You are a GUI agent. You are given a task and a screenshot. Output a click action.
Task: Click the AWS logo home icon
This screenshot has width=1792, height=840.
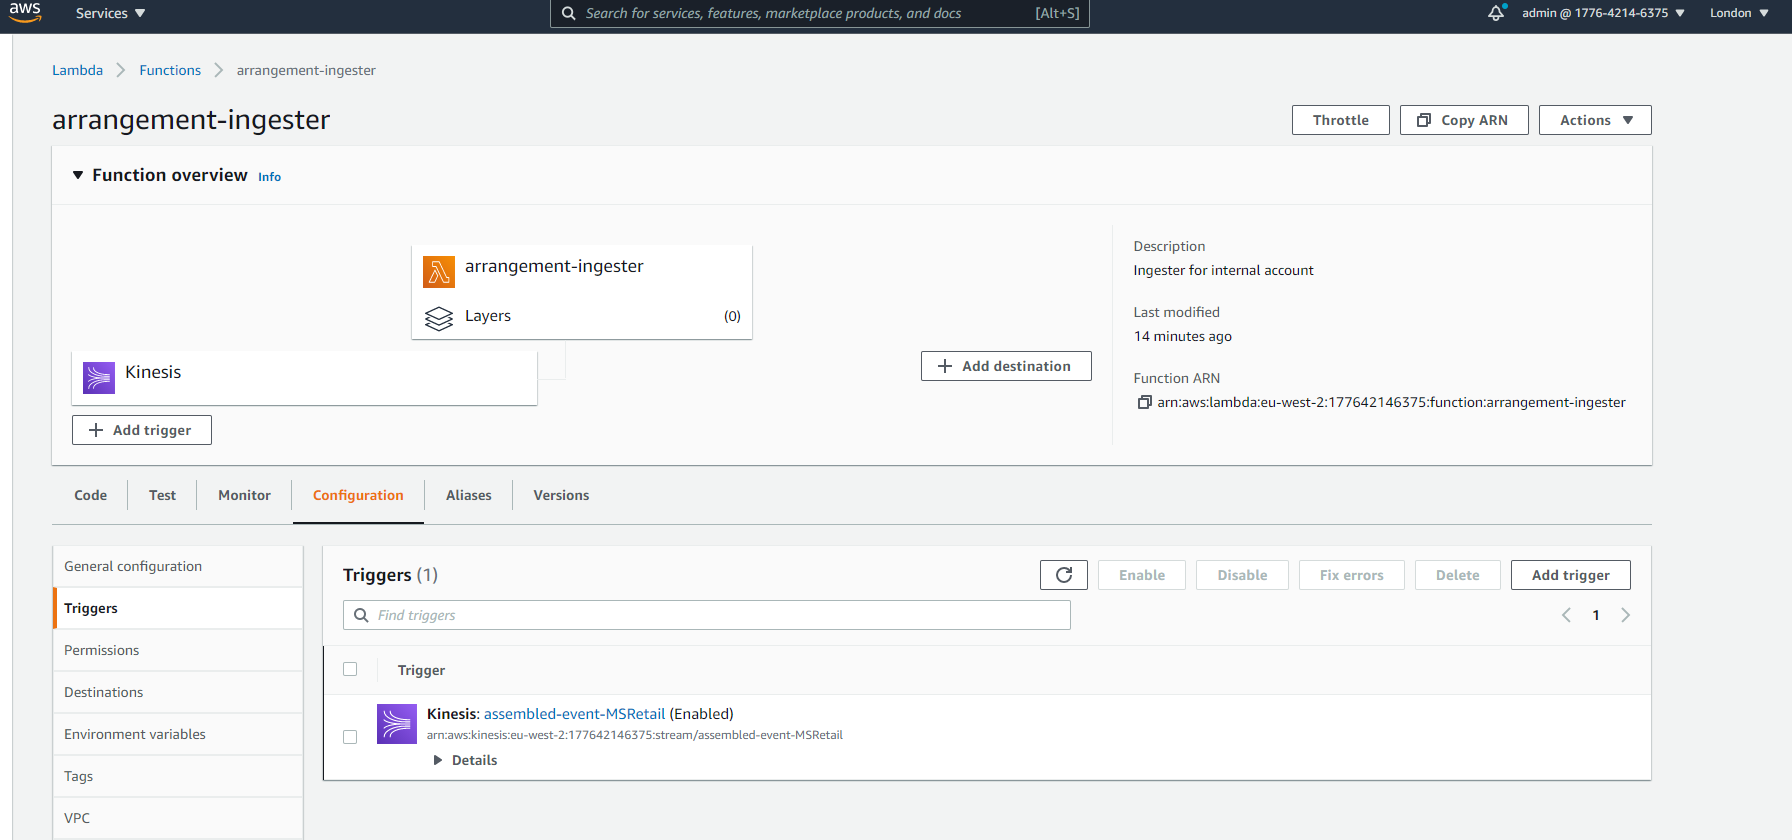coord(26,13)
